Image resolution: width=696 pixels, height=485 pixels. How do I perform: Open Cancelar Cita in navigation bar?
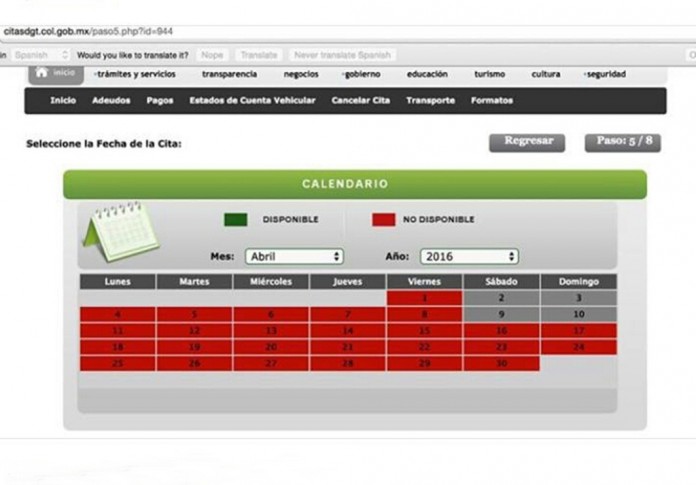360,100
